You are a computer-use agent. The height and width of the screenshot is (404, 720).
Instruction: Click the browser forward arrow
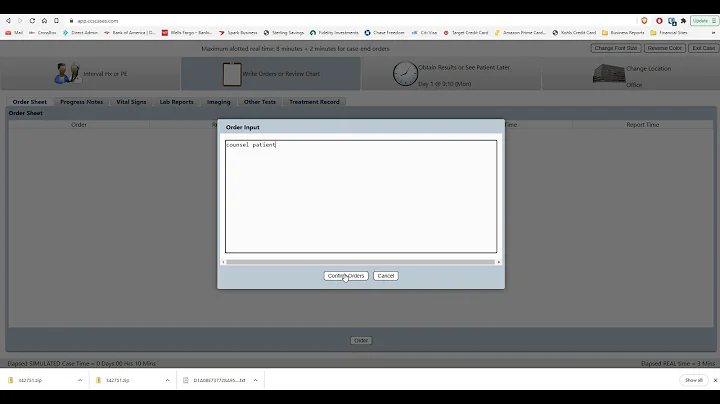20,21
